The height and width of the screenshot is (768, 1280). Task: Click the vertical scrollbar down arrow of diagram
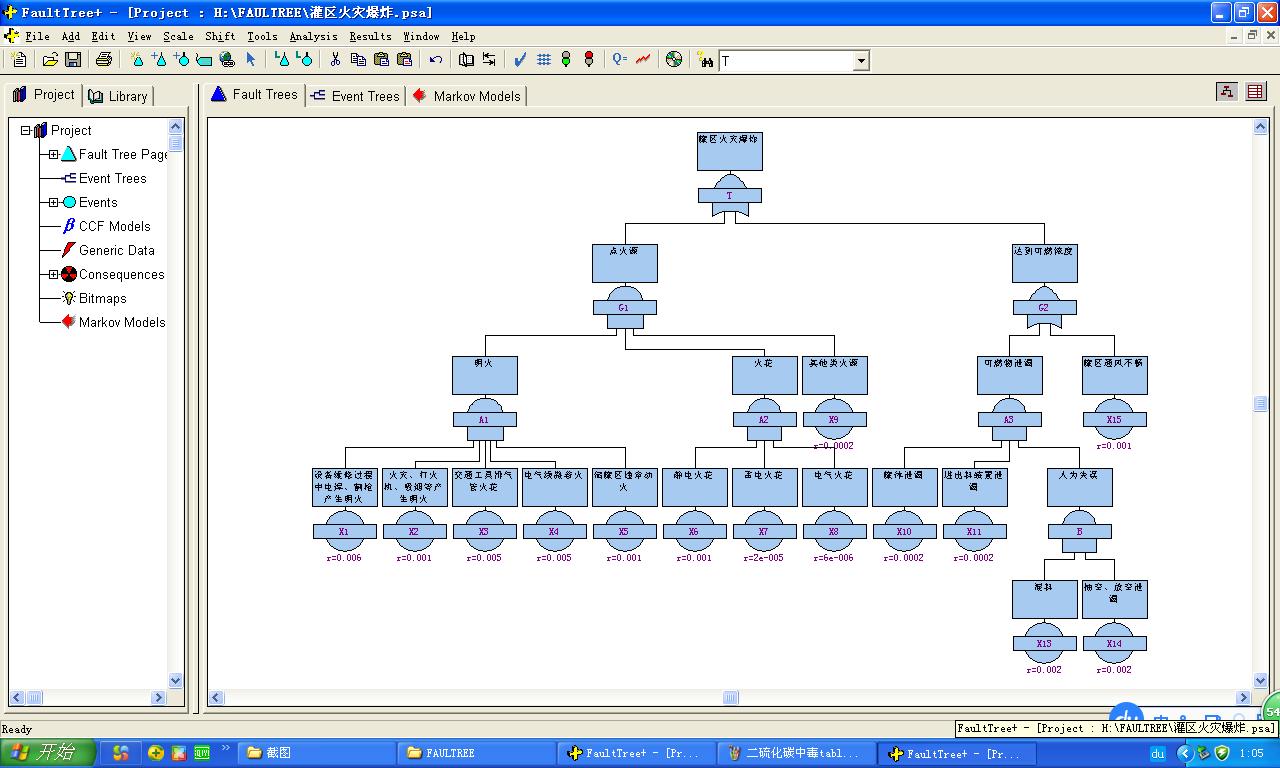[x=1261, y=680]
